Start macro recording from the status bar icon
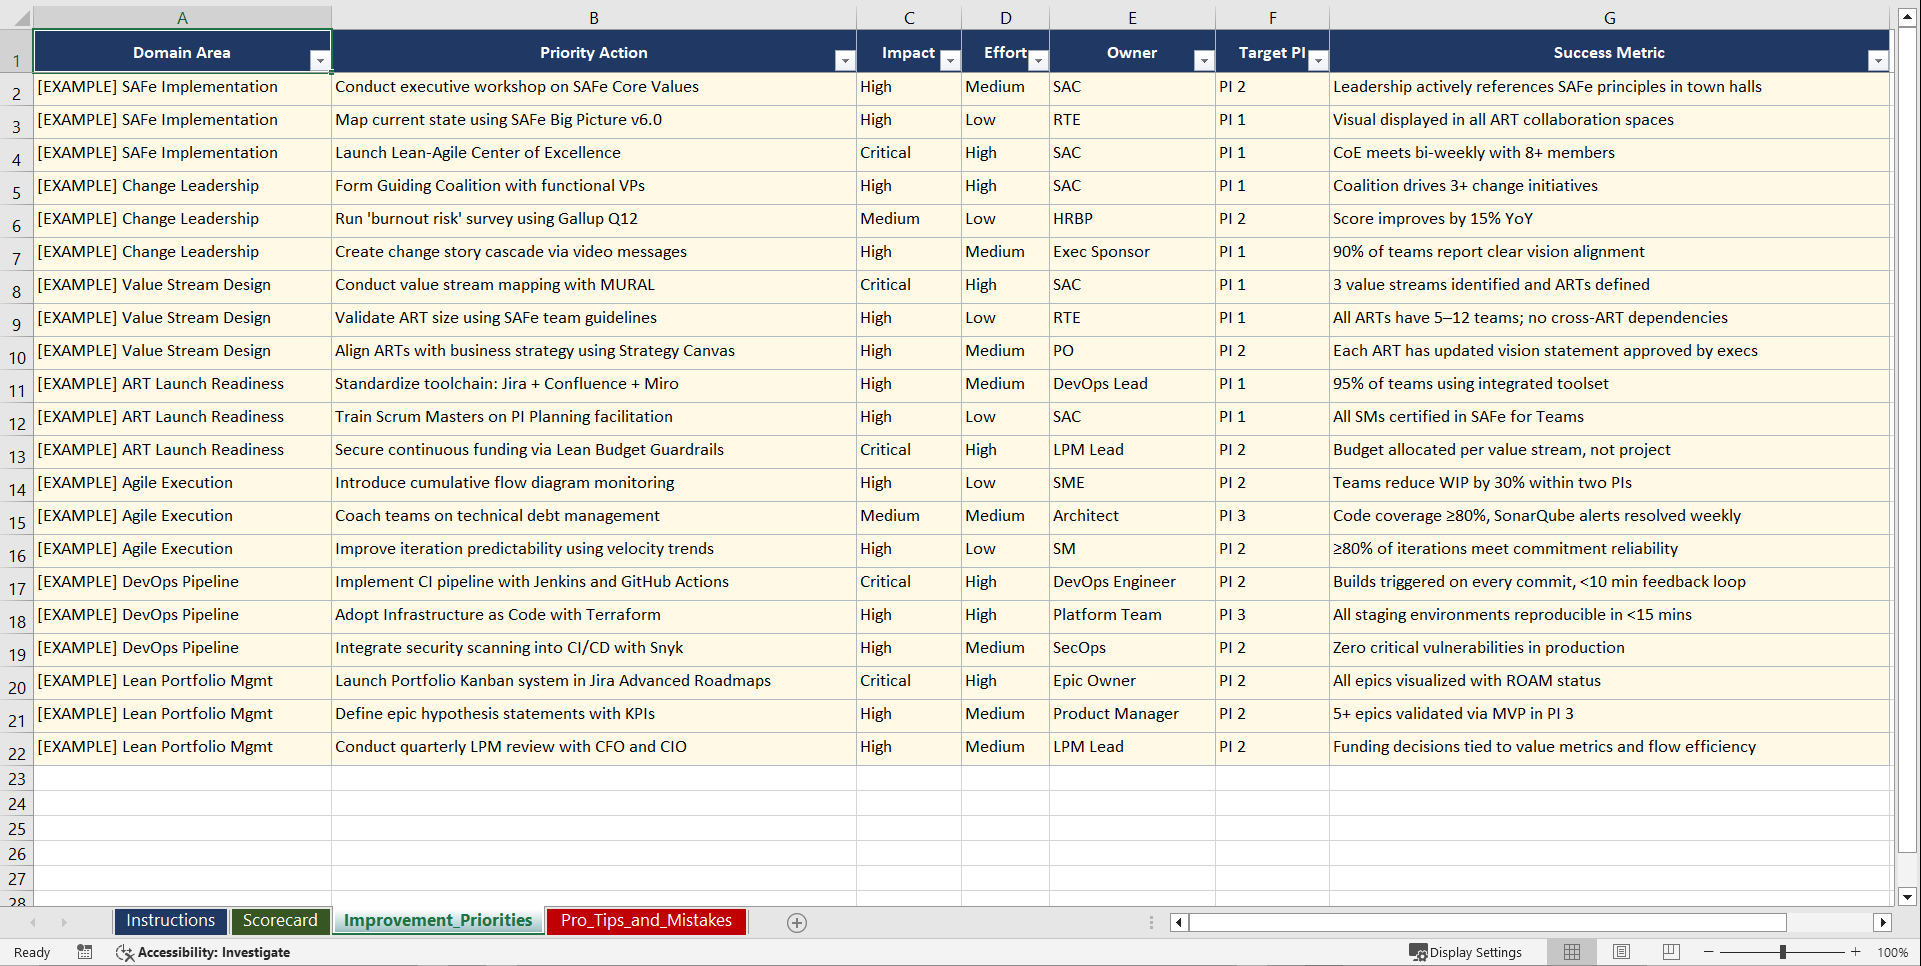The image size is (1921, 966). [x=85, y=952]
